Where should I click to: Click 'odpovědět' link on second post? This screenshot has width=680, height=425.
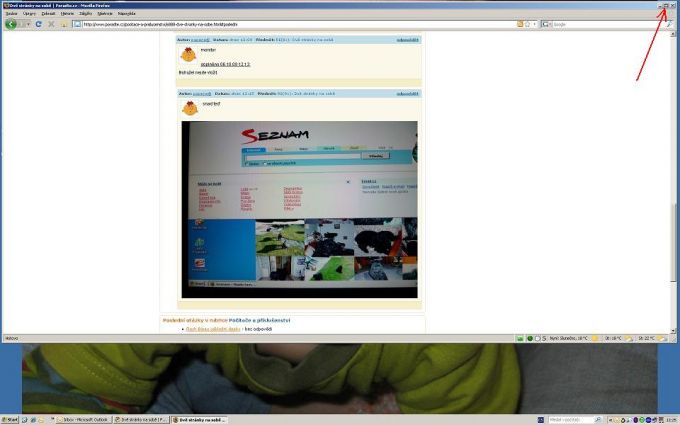pos(408,94)
